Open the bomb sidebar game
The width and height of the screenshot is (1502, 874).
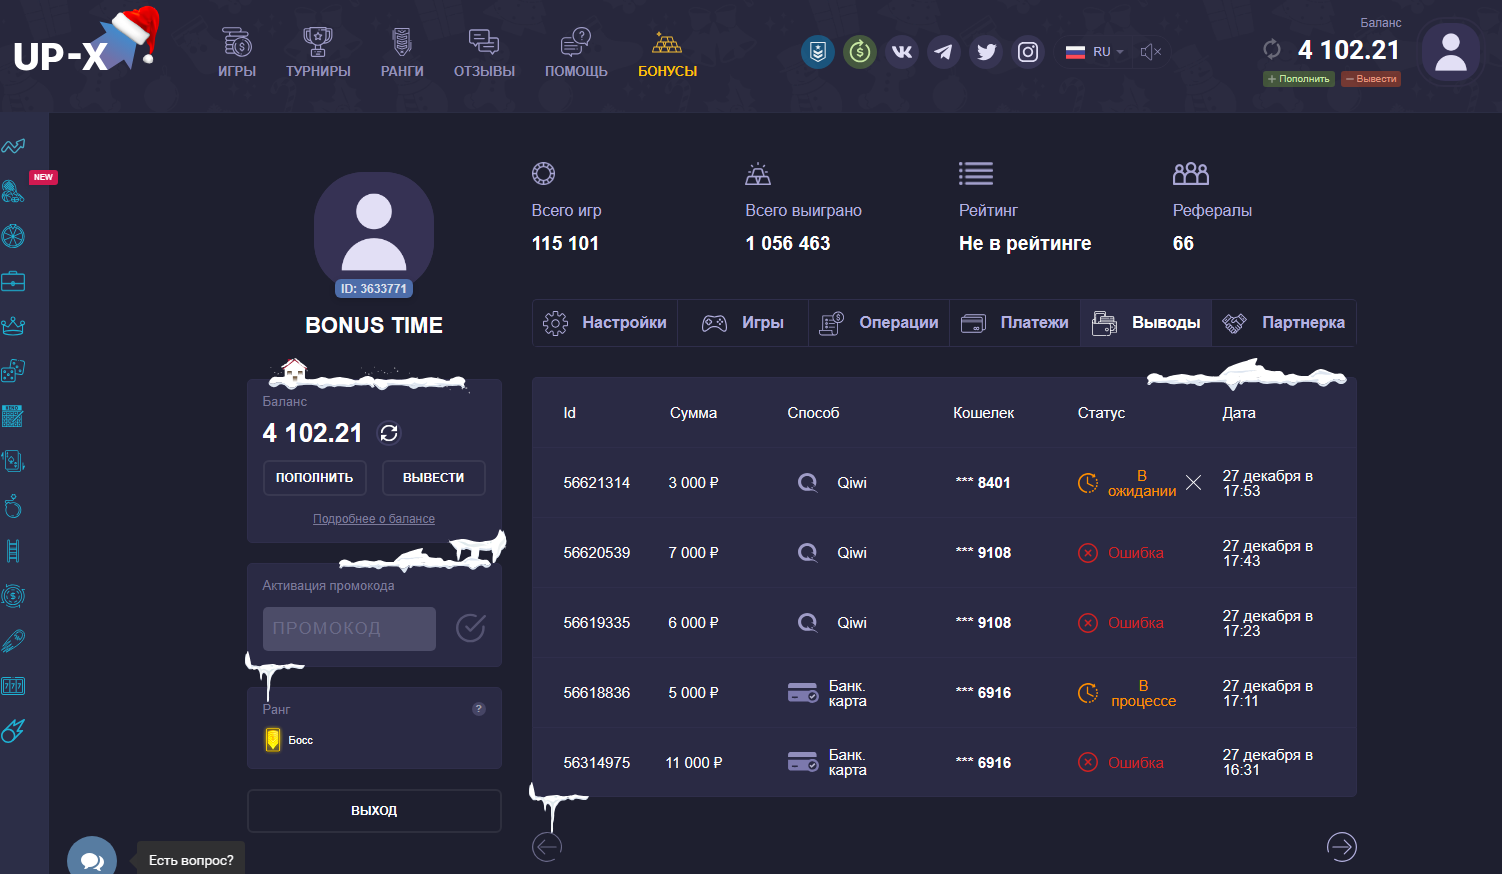click(x=13, y=506)
